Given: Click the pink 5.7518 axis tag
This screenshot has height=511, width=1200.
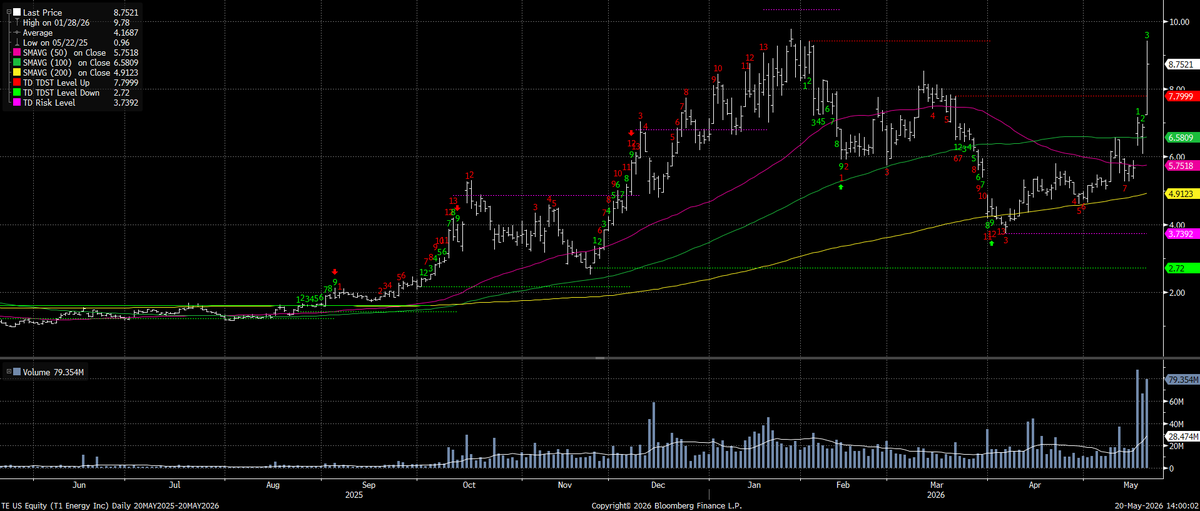Looking at the screenshot, I should 1181,166.
